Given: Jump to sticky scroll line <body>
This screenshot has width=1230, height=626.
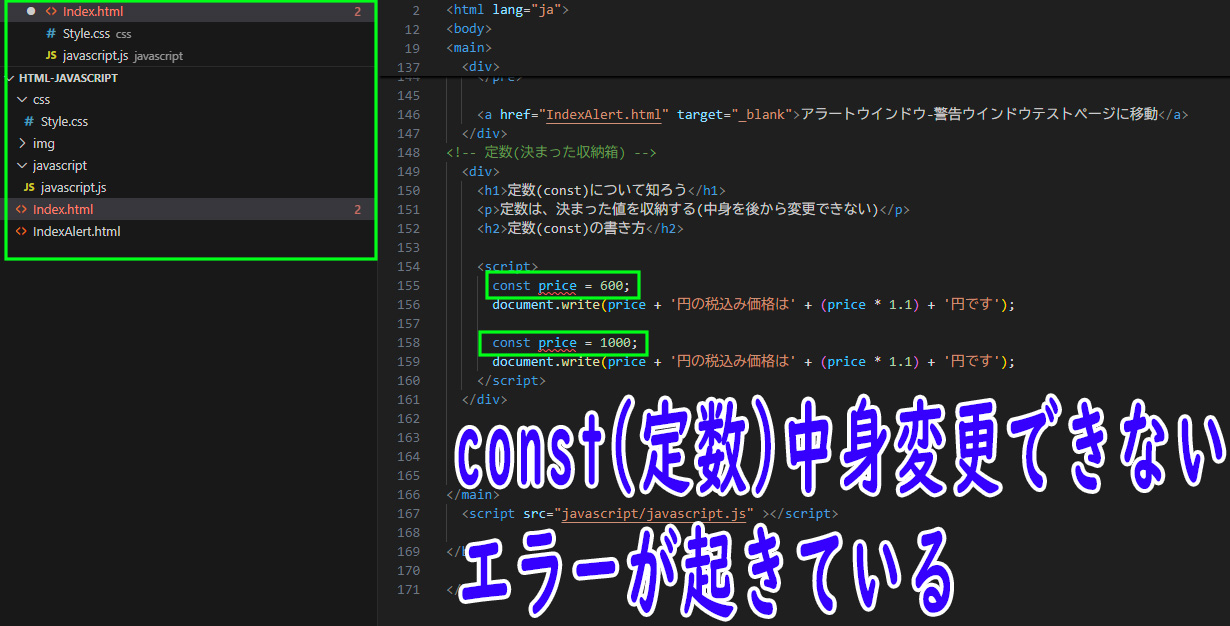Looking at the screenshot, I should 469,29.
